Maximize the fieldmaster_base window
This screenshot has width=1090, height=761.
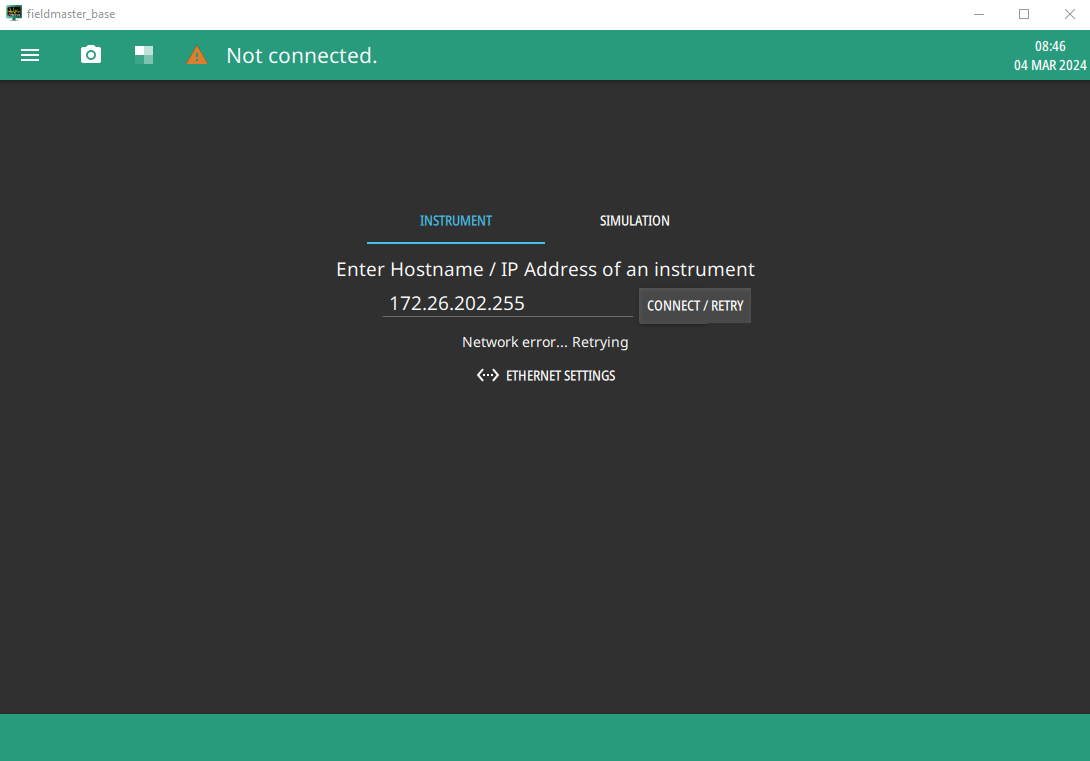tap(1024, 14)
